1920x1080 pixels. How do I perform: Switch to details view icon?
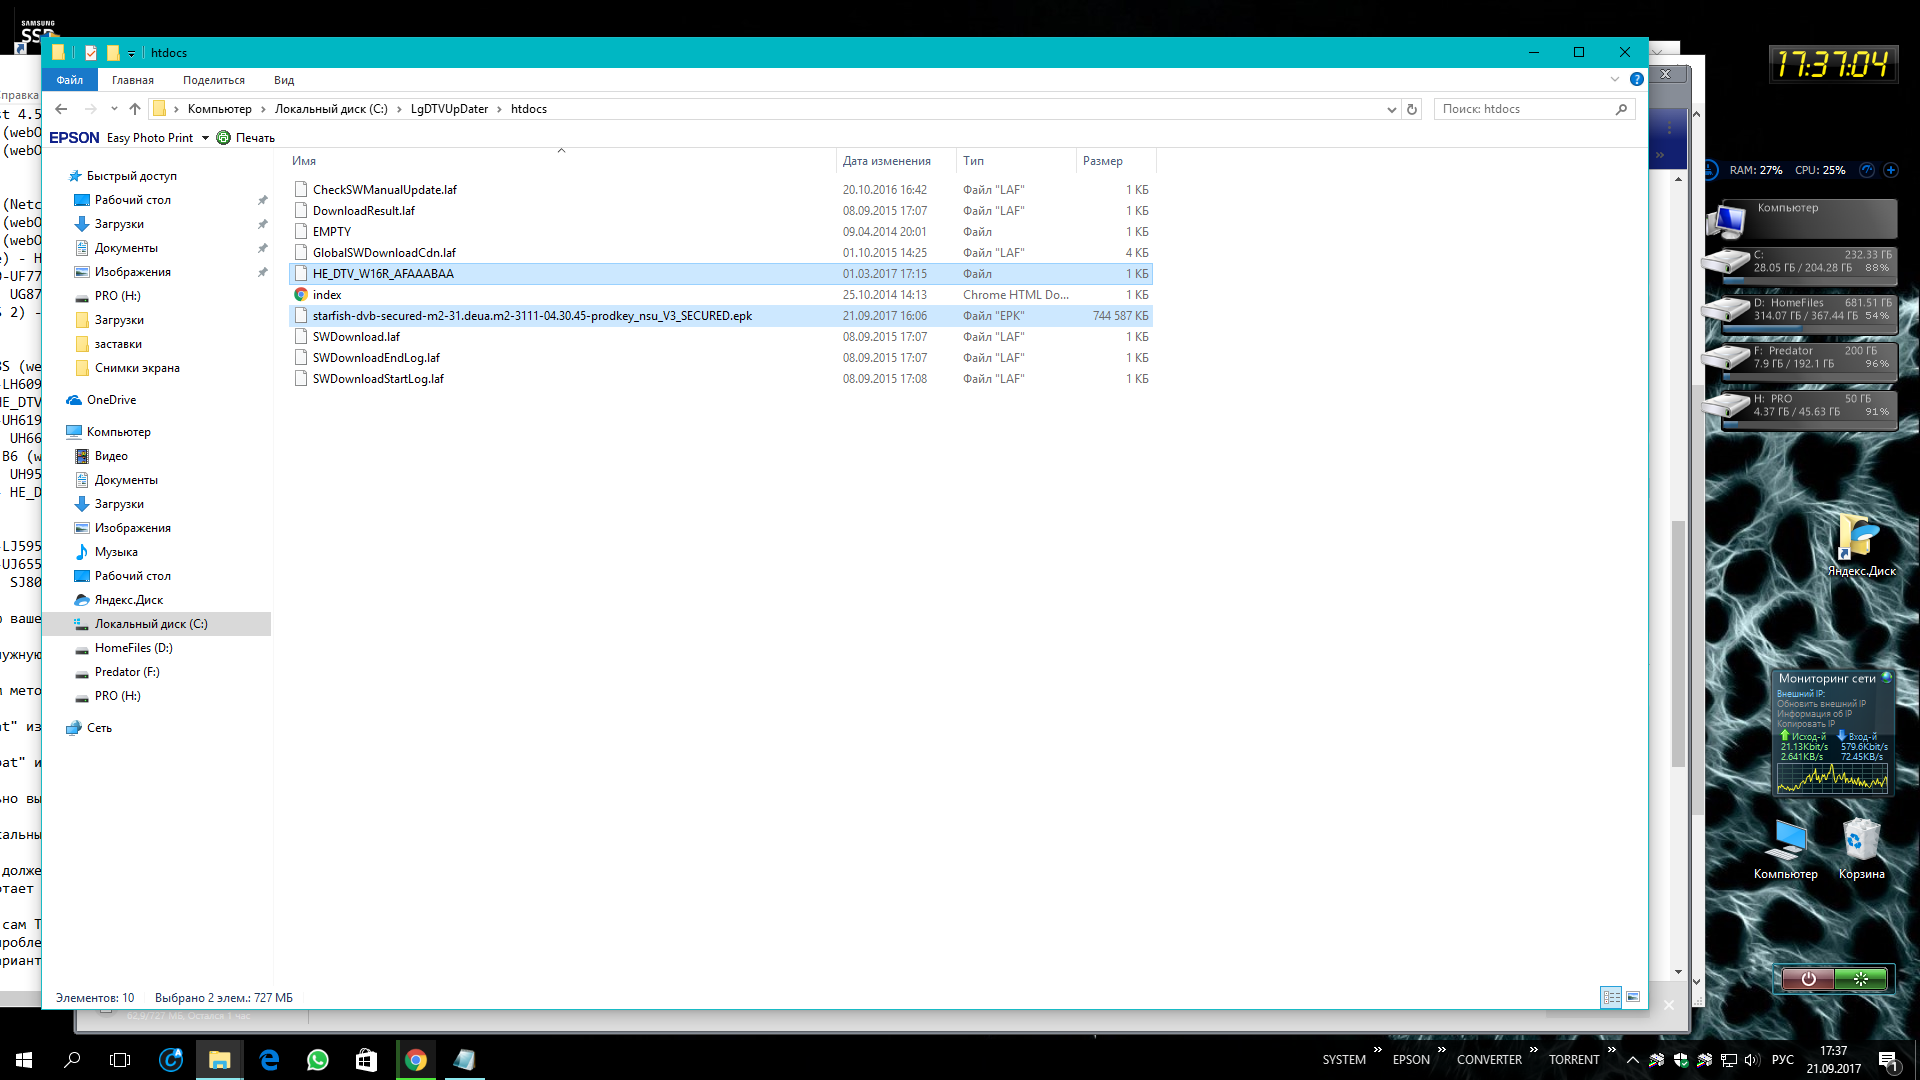coord(1611,997)
